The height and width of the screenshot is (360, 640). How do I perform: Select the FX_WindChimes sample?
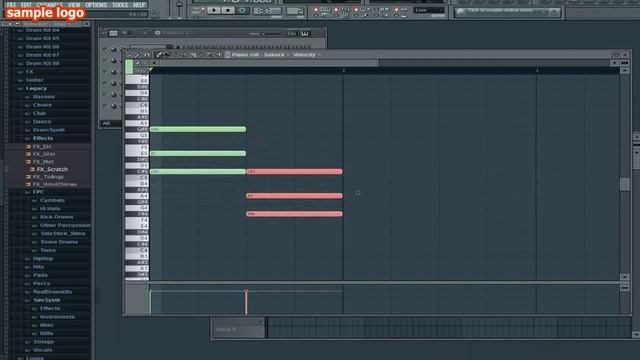coord(54,184)
